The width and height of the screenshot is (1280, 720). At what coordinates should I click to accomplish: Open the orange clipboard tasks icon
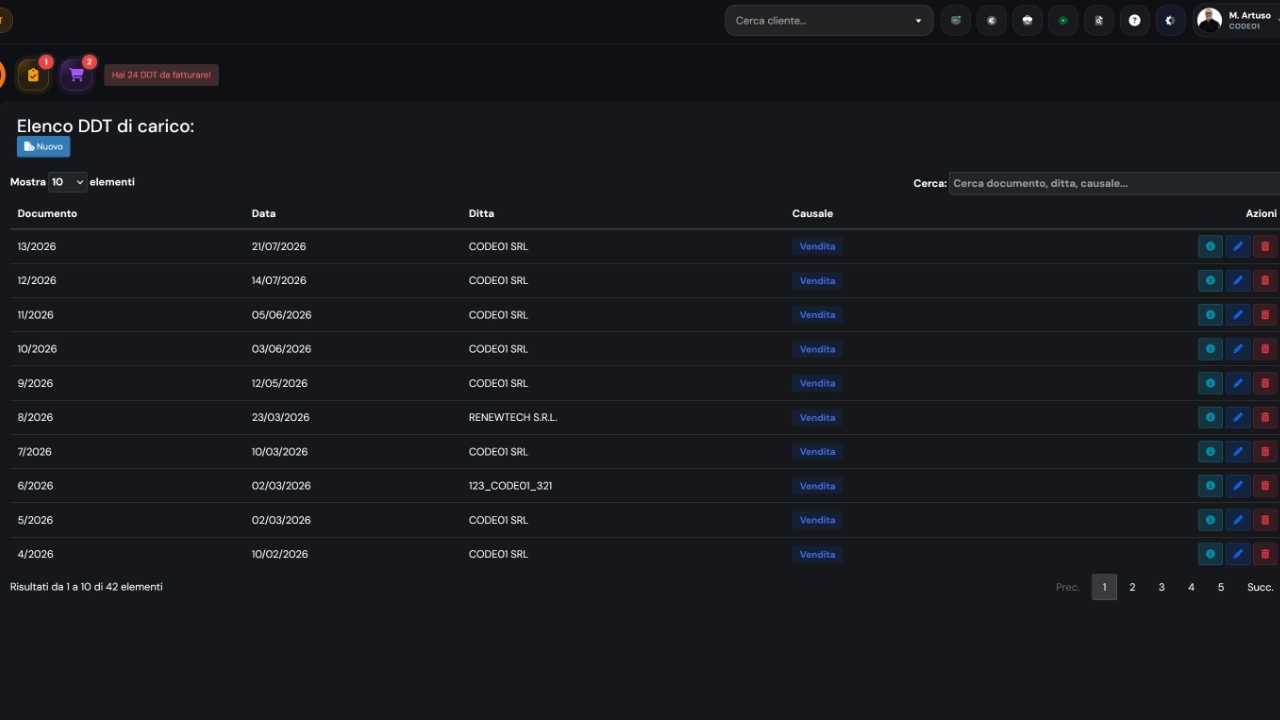34,75
